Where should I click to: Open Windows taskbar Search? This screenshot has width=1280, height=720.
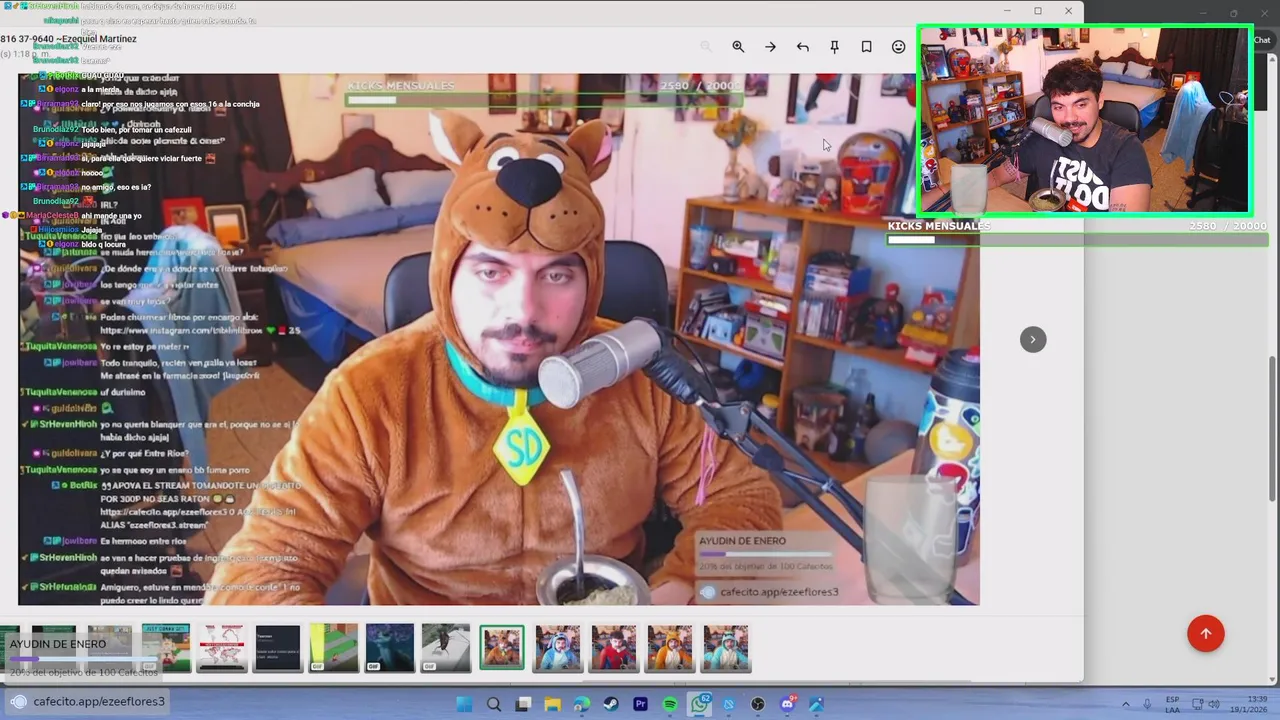pos(493,704)
